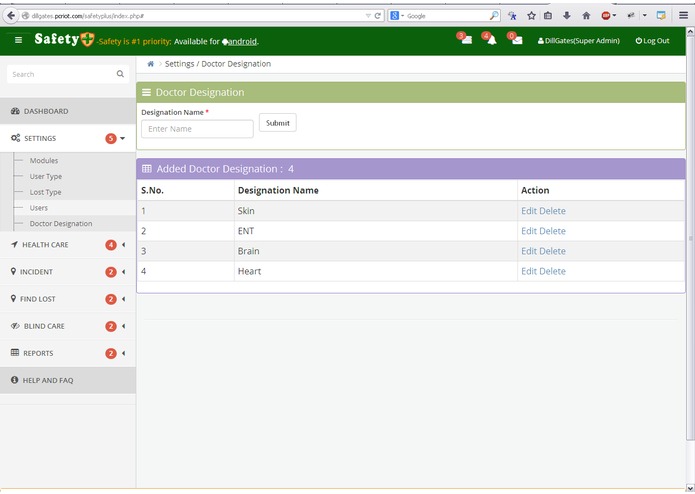
Task: Click the table icon beside Added Doctor Designation
Action: [147, 169]
